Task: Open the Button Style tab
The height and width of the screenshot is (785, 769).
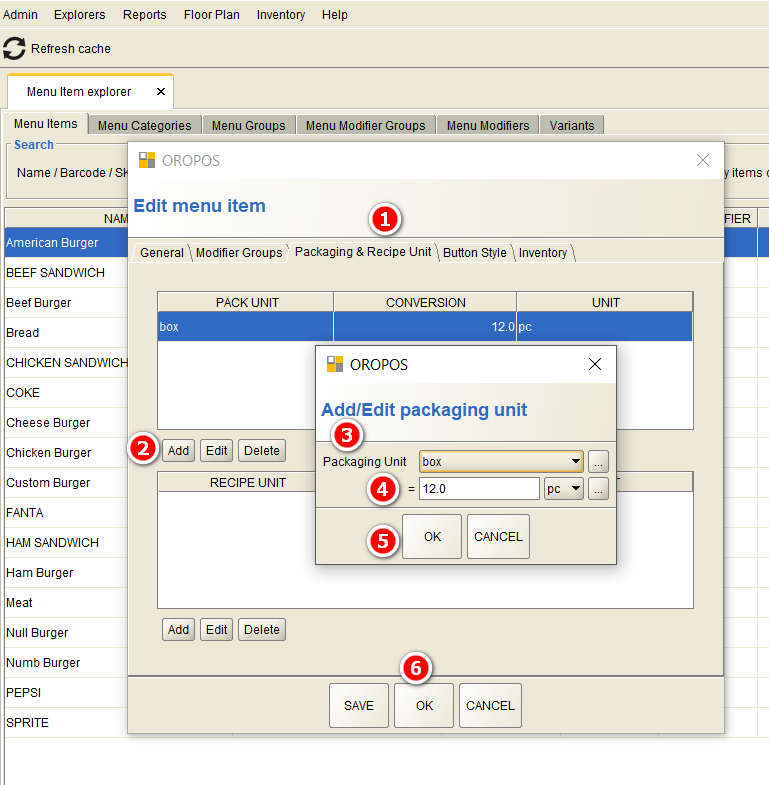Action: click(475, 253)
